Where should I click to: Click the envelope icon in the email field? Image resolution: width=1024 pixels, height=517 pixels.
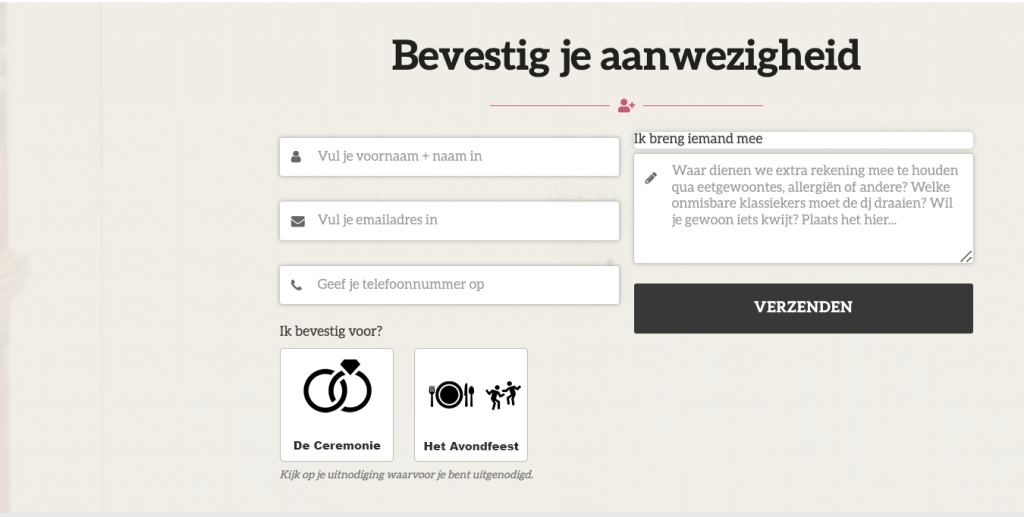point(297,221)
